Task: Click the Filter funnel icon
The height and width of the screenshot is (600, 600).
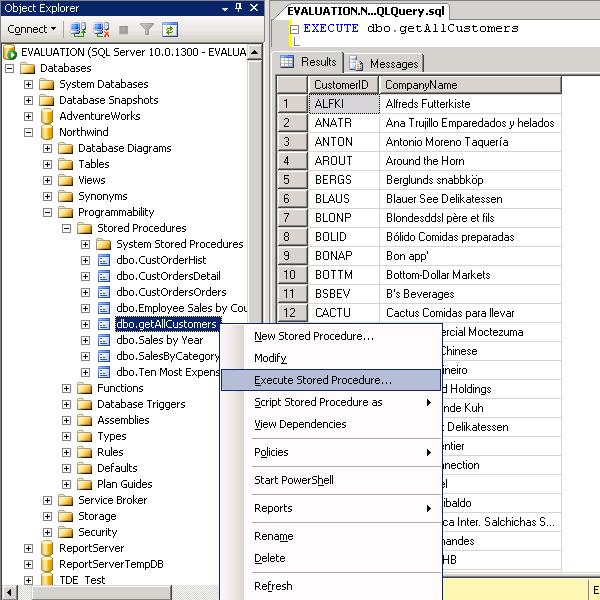Action: coord(146,29)
